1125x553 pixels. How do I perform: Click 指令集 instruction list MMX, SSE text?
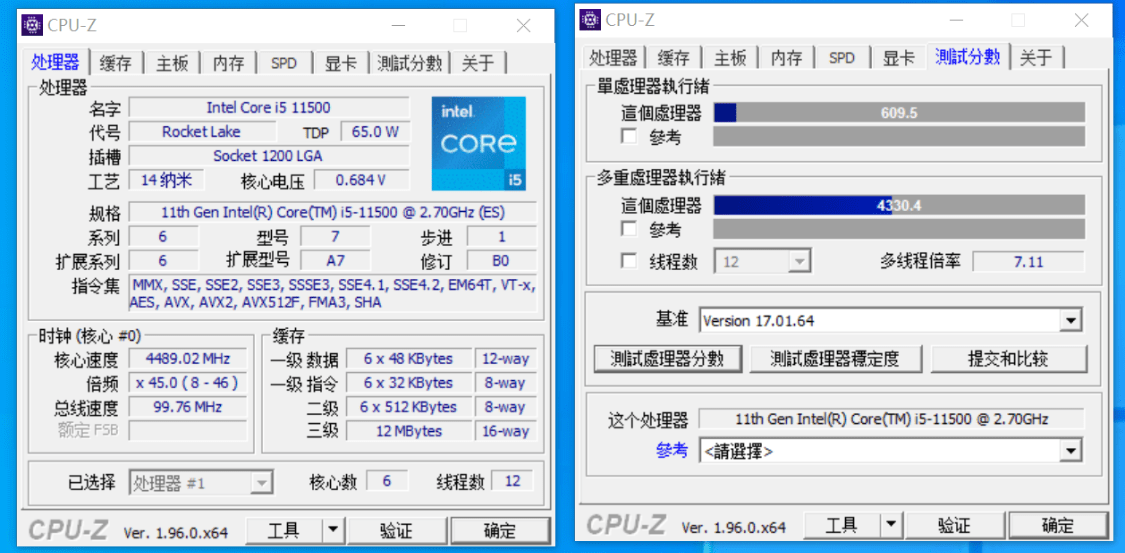click(x=333, y=293)
